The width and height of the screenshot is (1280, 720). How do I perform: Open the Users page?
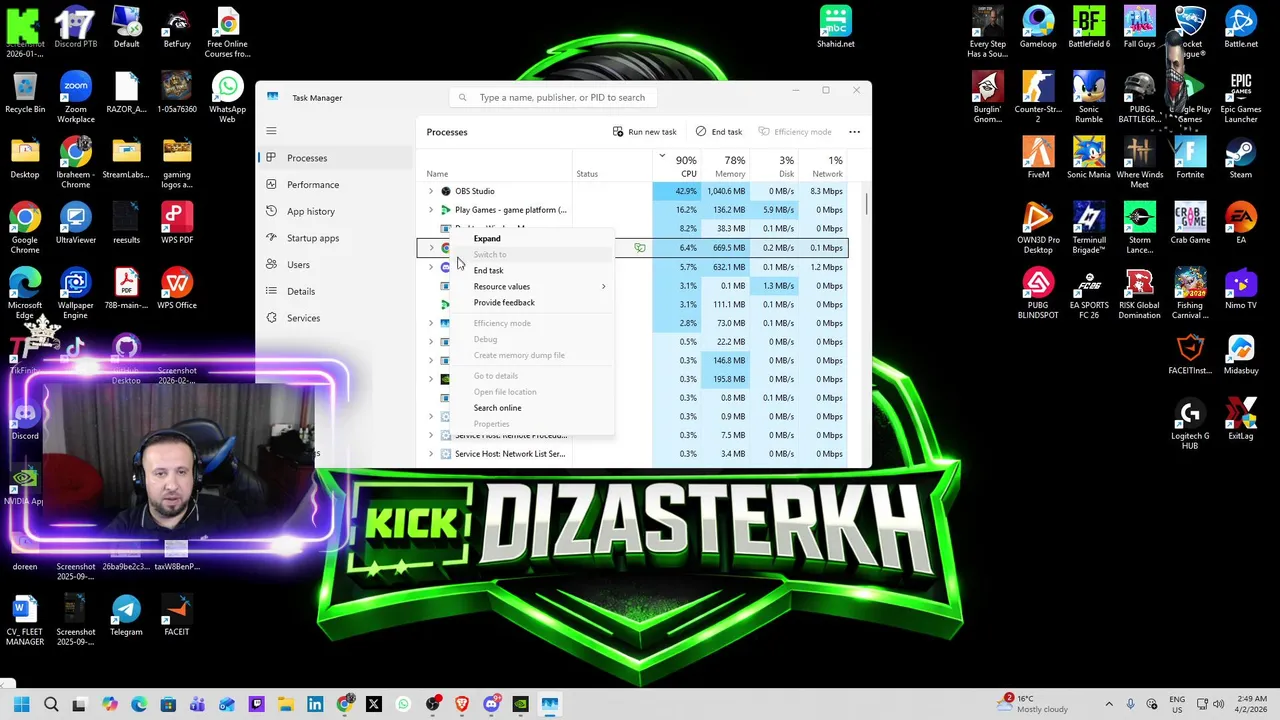[335, 265]
